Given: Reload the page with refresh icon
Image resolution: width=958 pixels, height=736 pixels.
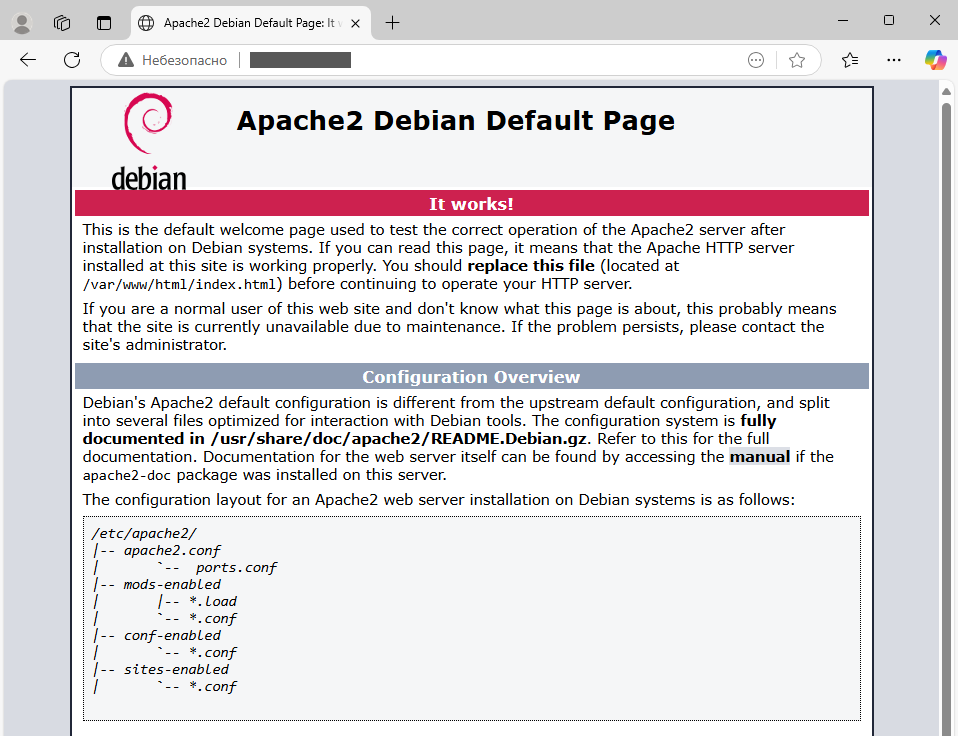Looking at the screenshot, I should click(72, 60).
